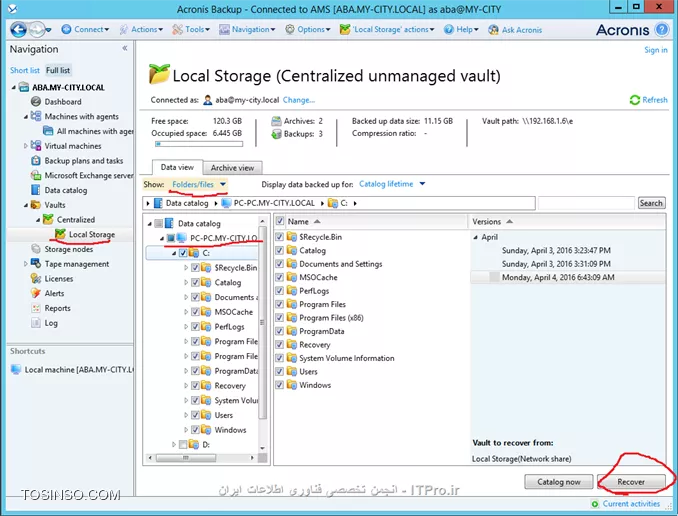Expand the D: drive tree node
The height and width of the screenshot is (516, 678).
pyautogui.click(x=174, y=445)
